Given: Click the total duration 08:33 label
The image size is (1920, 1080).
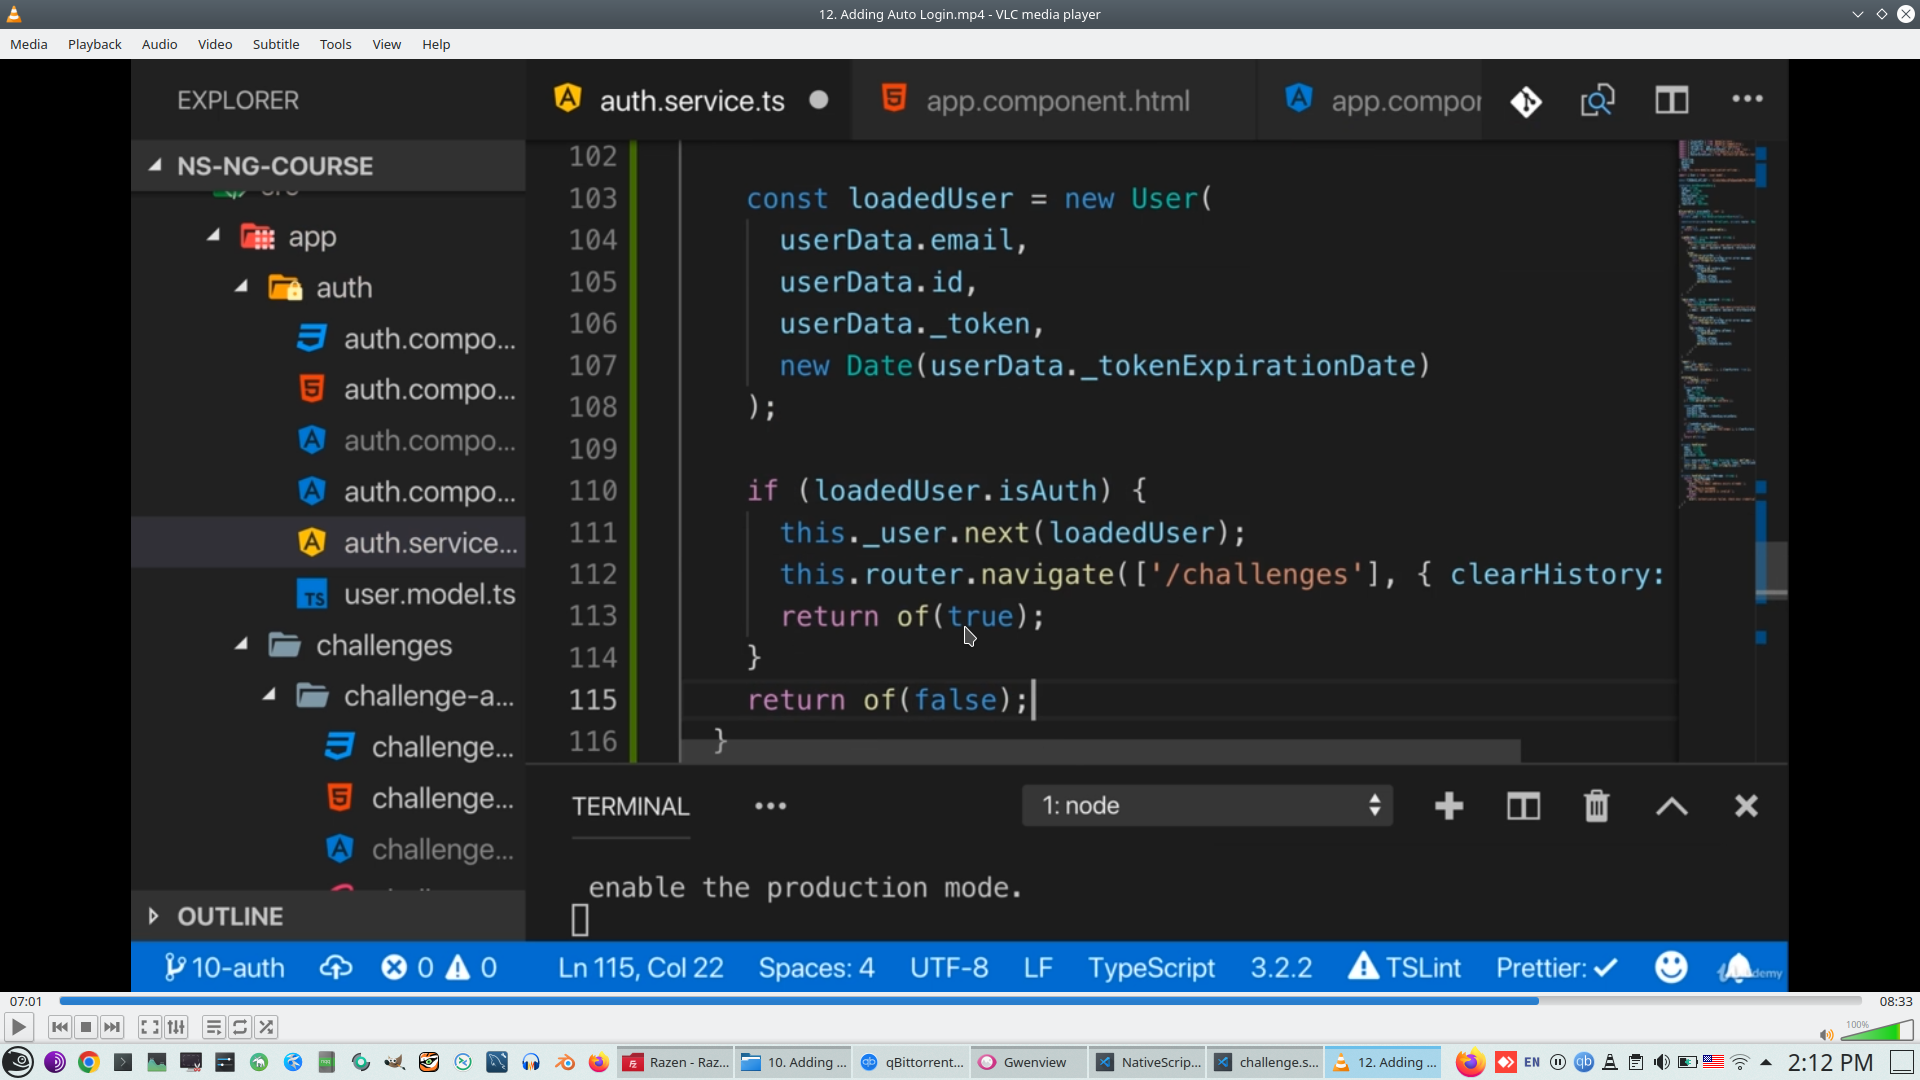Looking at the screenshot, I should pos(1895,1001).
